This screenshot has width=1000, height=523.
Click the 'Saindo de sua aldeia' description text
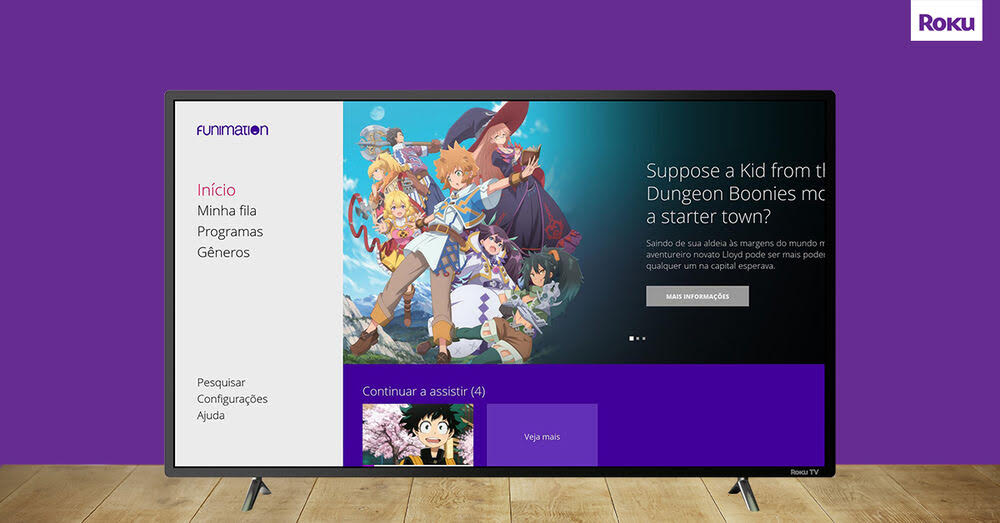point(735,254)
